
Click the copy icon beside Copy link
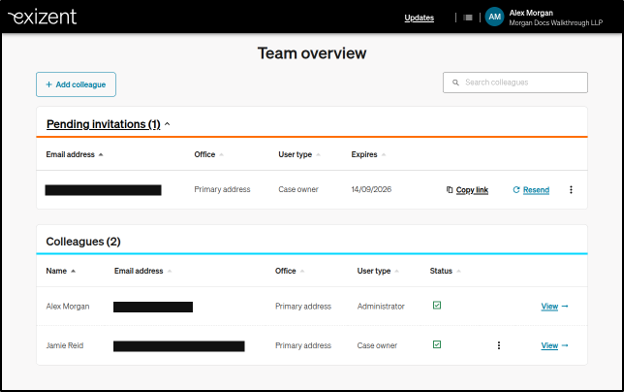tap(449, 190)
